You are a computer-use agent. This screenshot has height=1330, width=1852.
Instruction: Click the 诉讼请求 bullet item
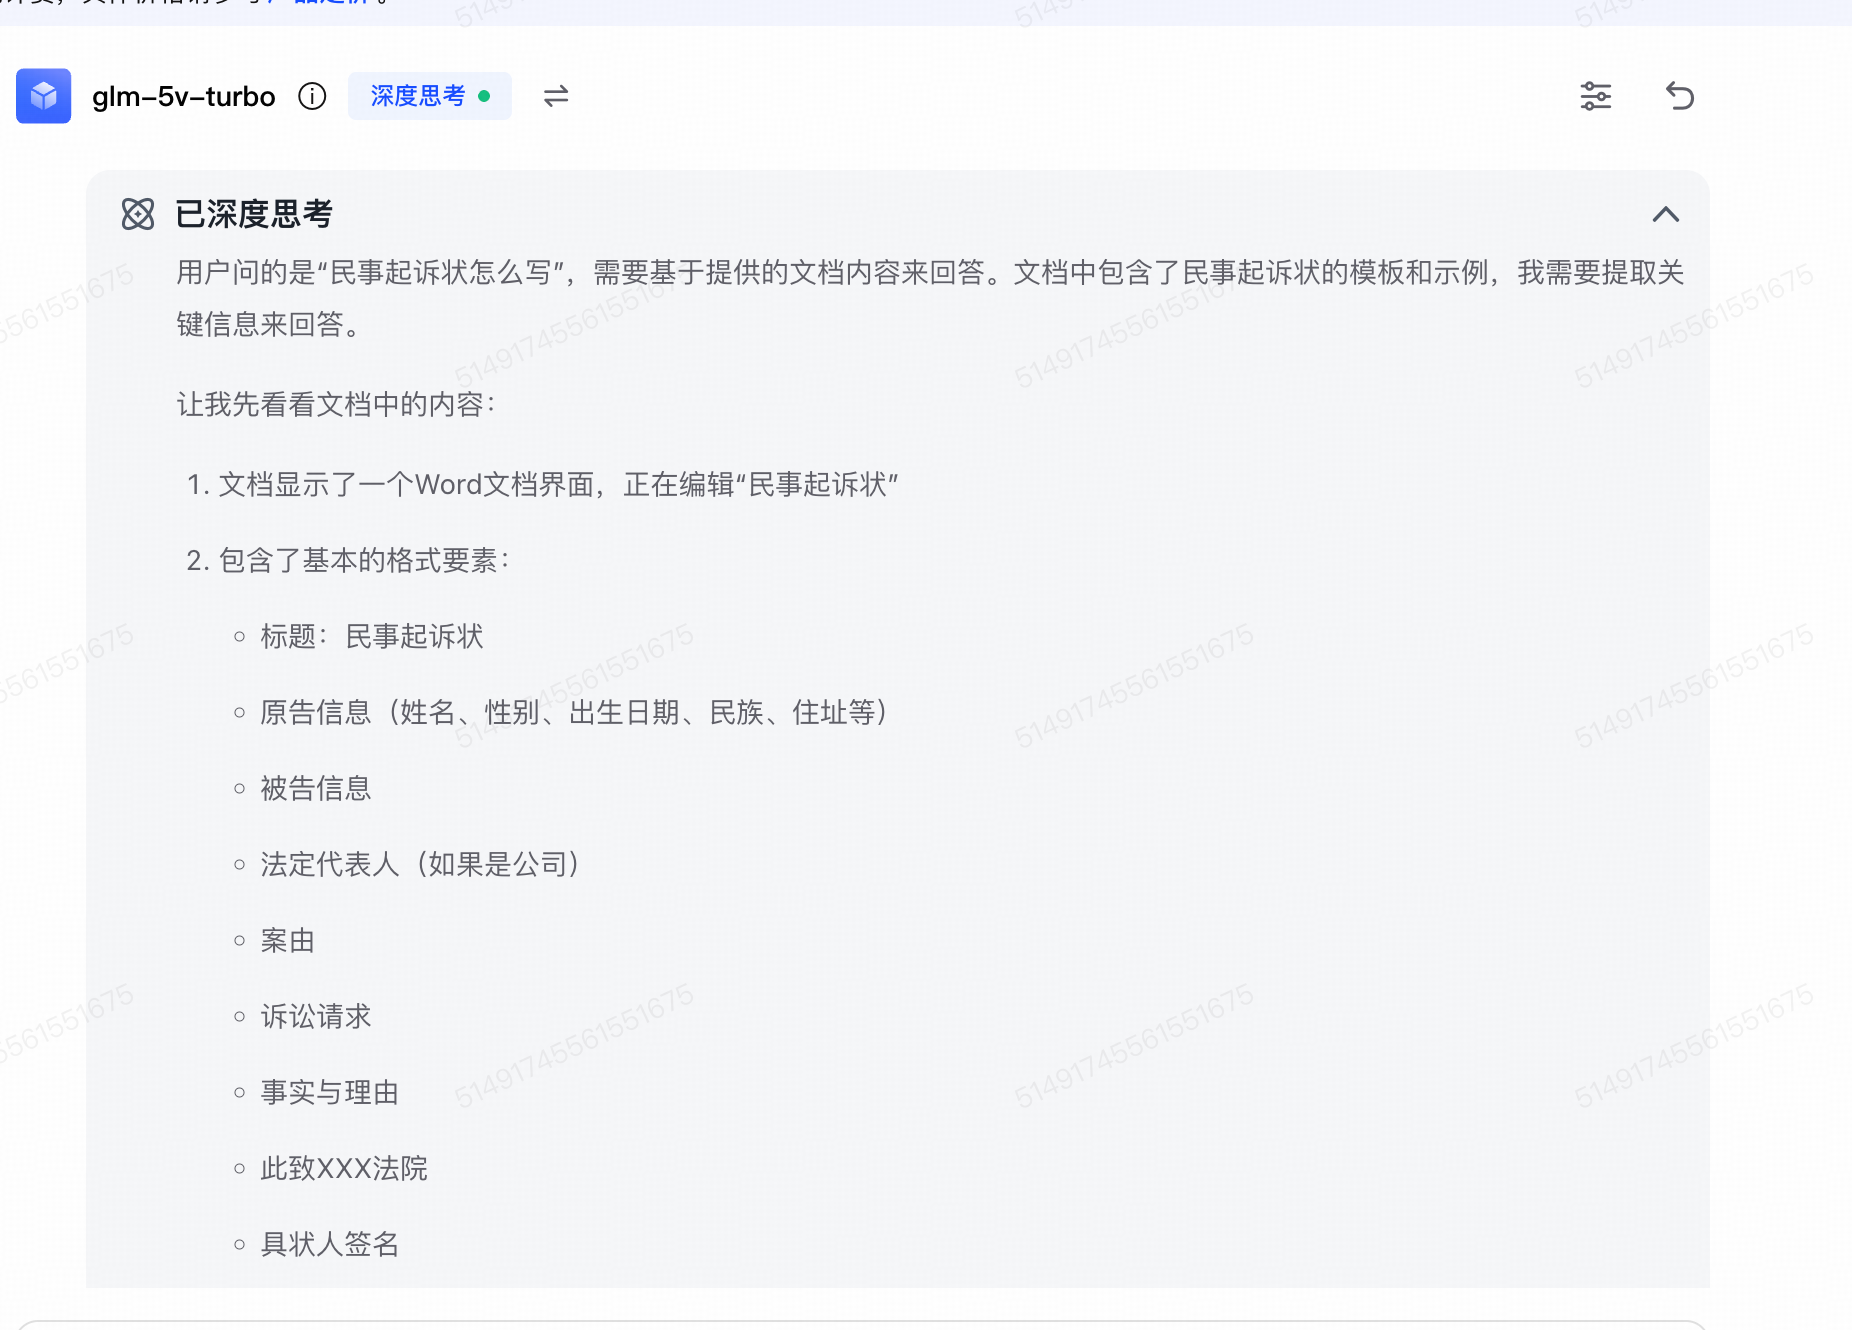(x=316, y=1017)
